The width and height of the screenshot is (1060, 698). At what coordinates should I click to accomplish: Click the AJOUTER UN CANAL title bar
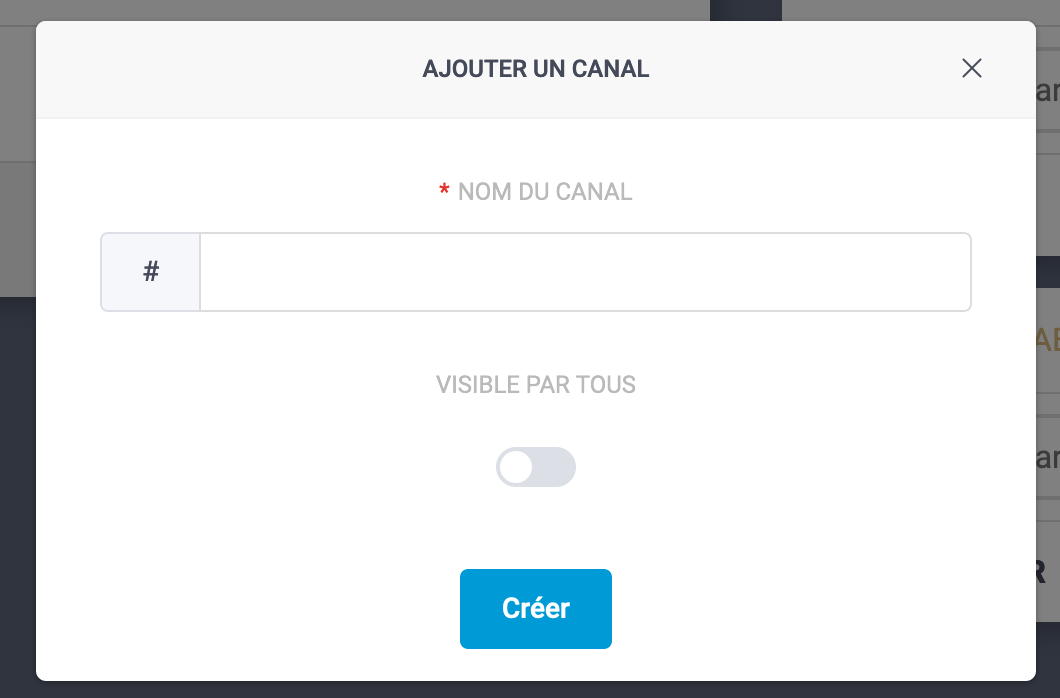(x=536, y=68)
